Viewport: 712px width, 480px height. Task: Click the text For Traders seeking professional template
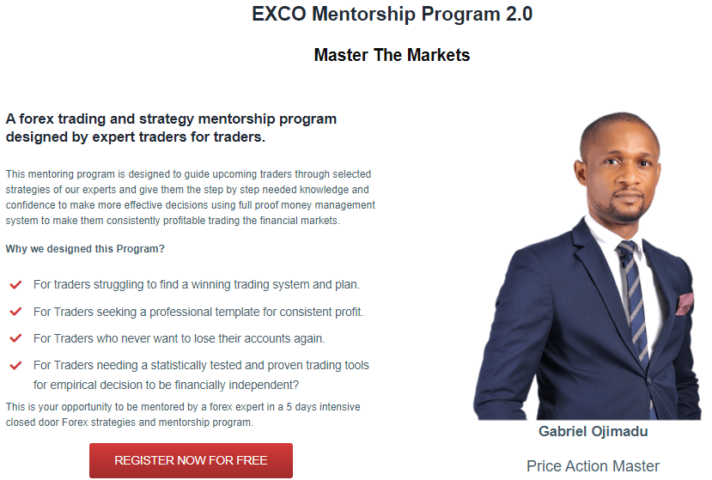198,312
